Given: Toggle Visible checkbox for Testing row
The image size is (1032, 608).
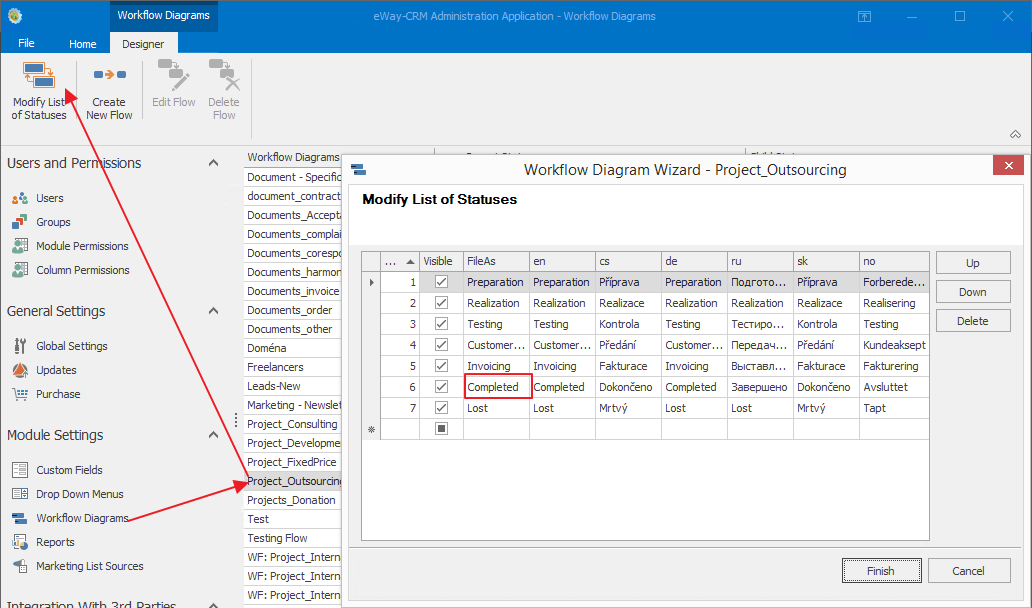Looking at the screenshot, I should coord(442,324).
